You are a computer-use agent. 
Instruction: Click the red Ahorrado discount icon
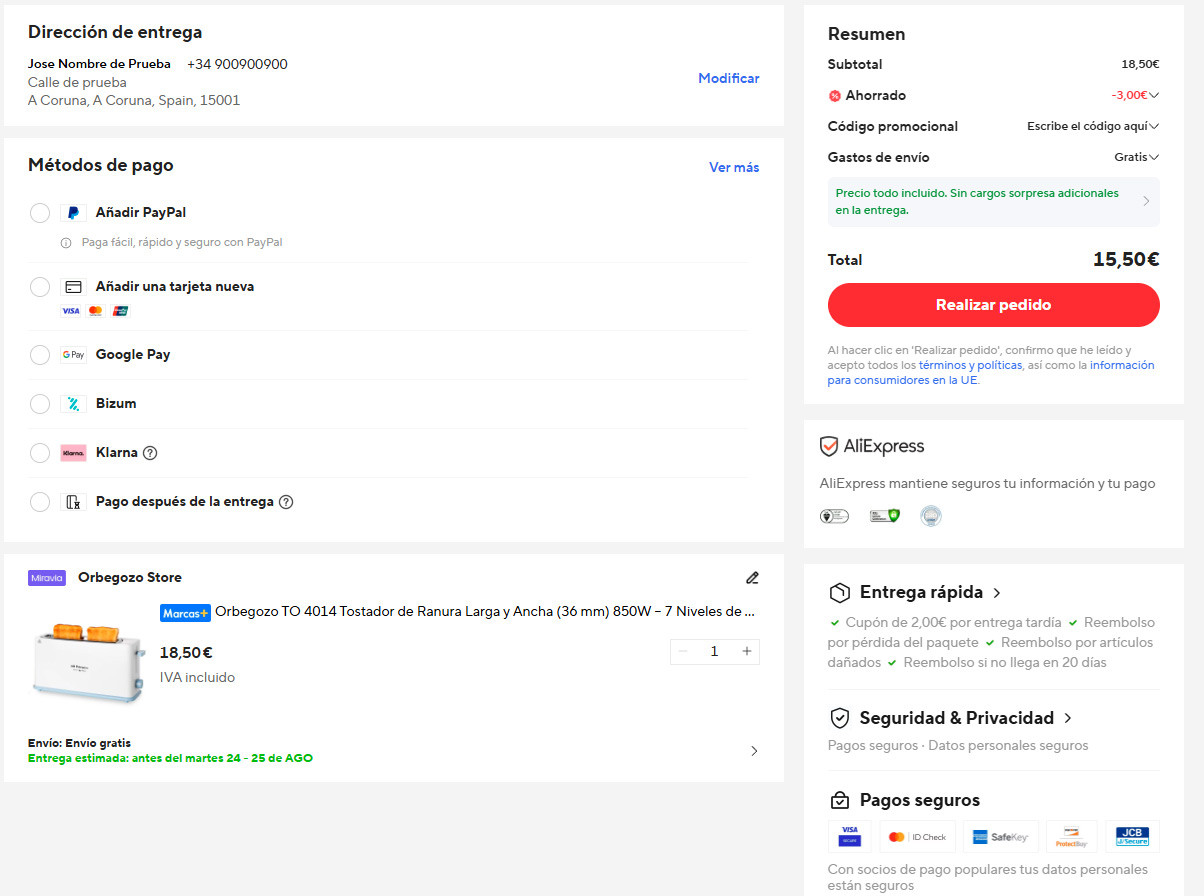pos(835,96)
